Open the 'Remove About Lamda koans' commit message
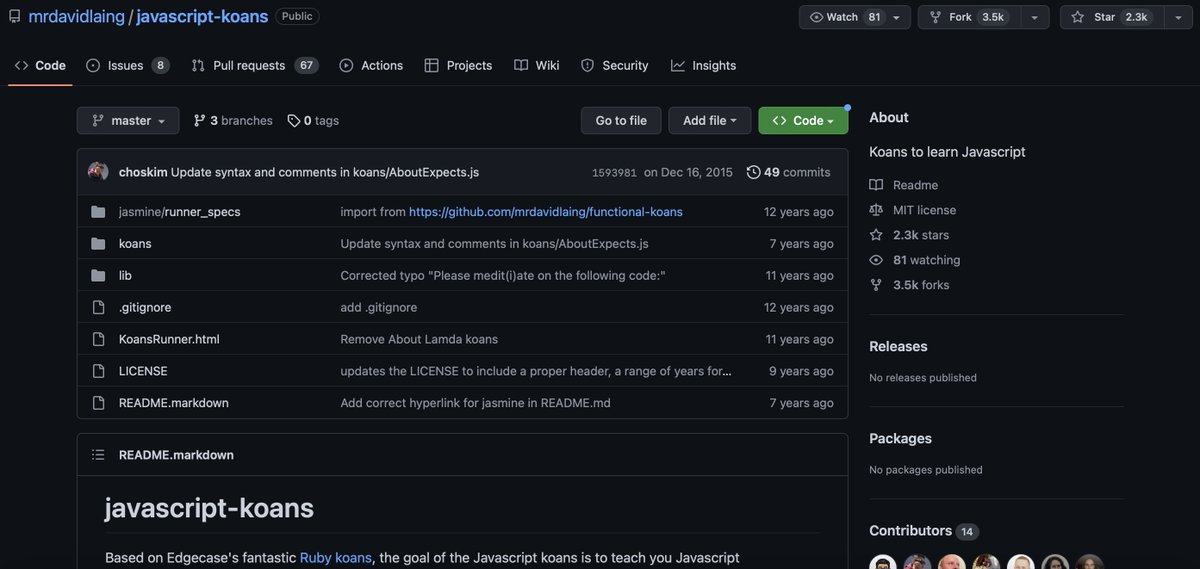This screenshot has height=569, width=1200. click(419, 339)
